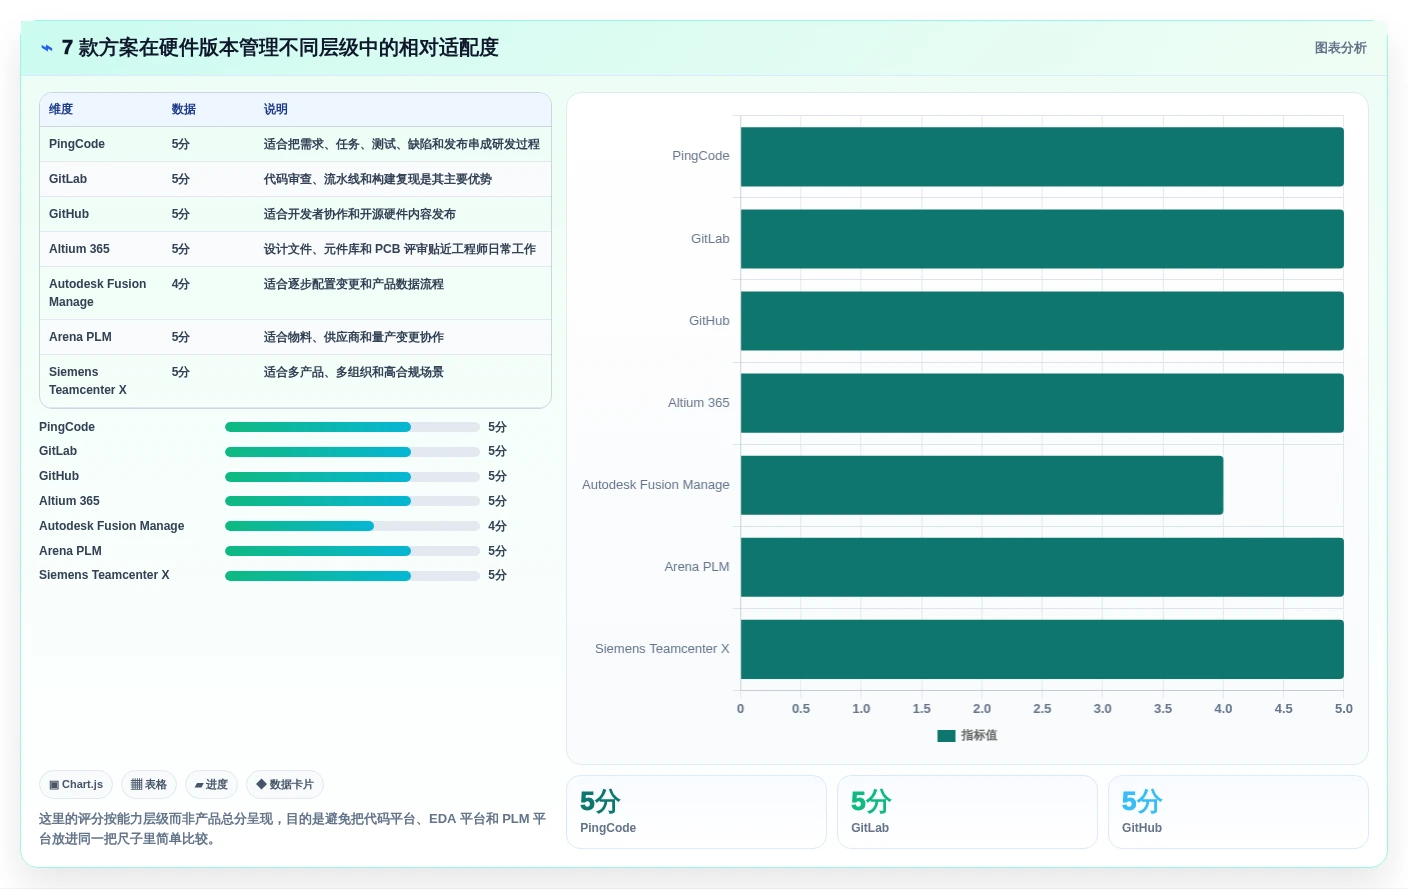Viewport: 1408px width, 889px height.
Task: Click description 适合开发者协作和开源硬件内容发布
Action: (x=359, y=214)
